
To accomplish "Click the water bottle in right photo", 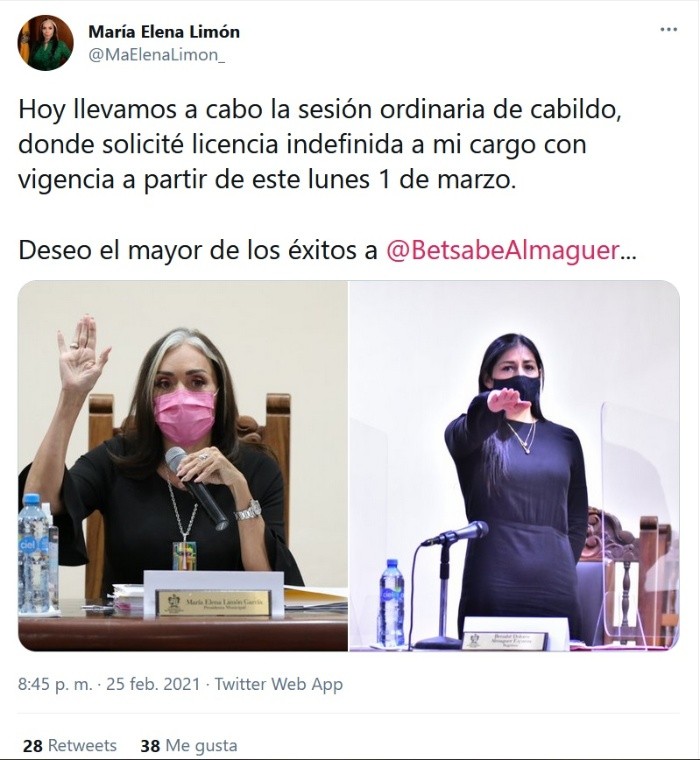I will coord(391,602).
